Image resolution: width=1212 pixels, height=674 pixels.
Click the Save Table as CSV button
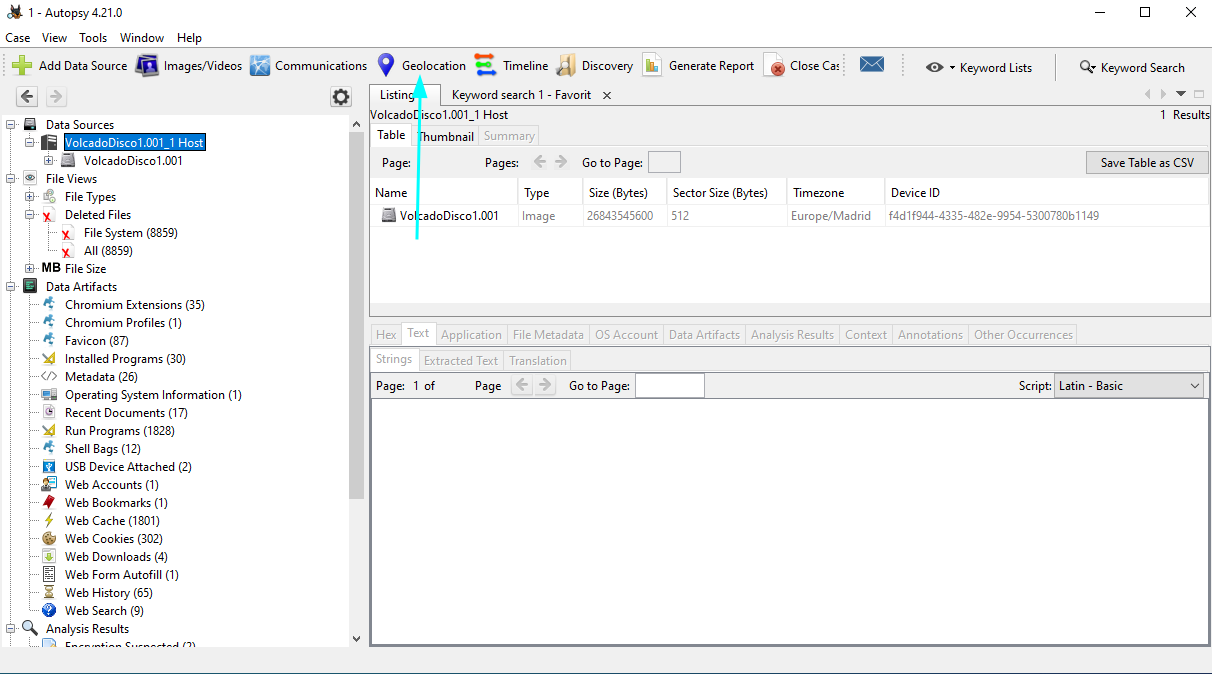click(1147, 163)
